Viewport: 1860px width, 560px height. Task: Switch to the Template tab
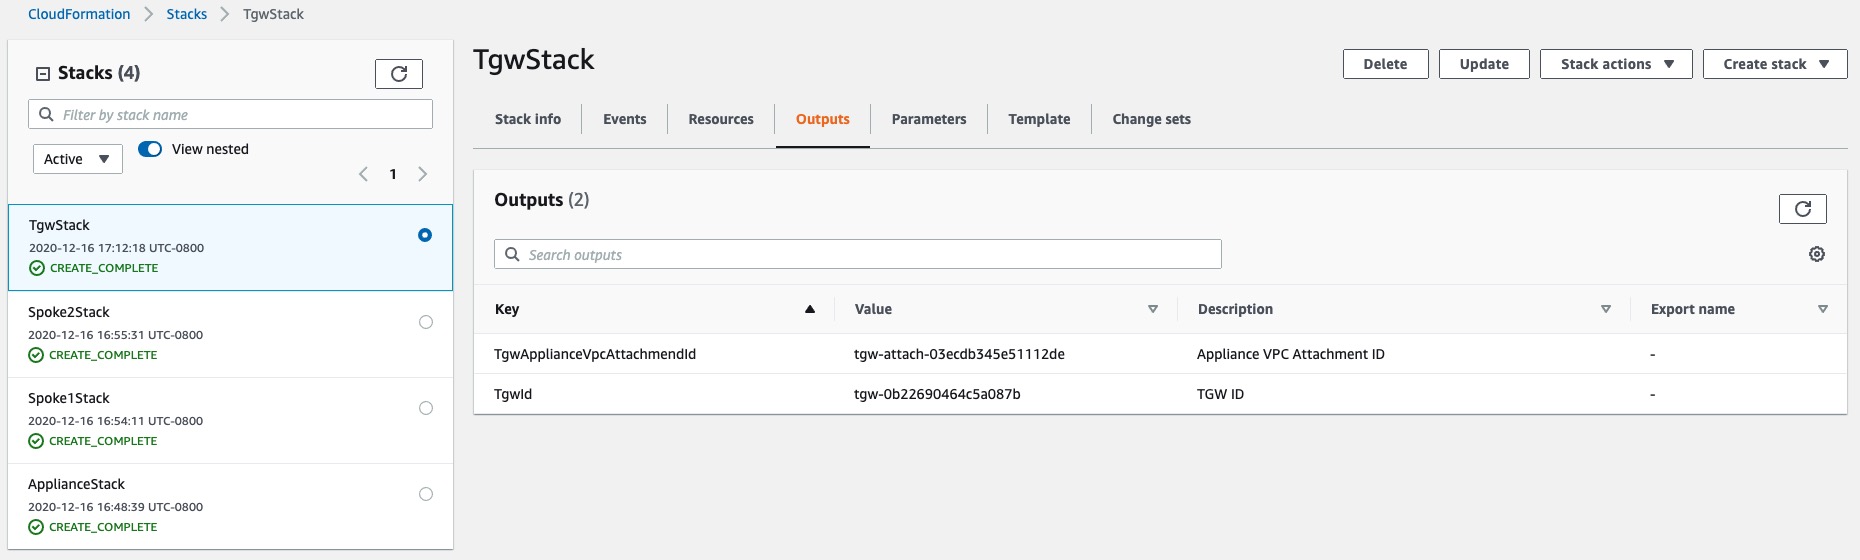point(1039,119)
